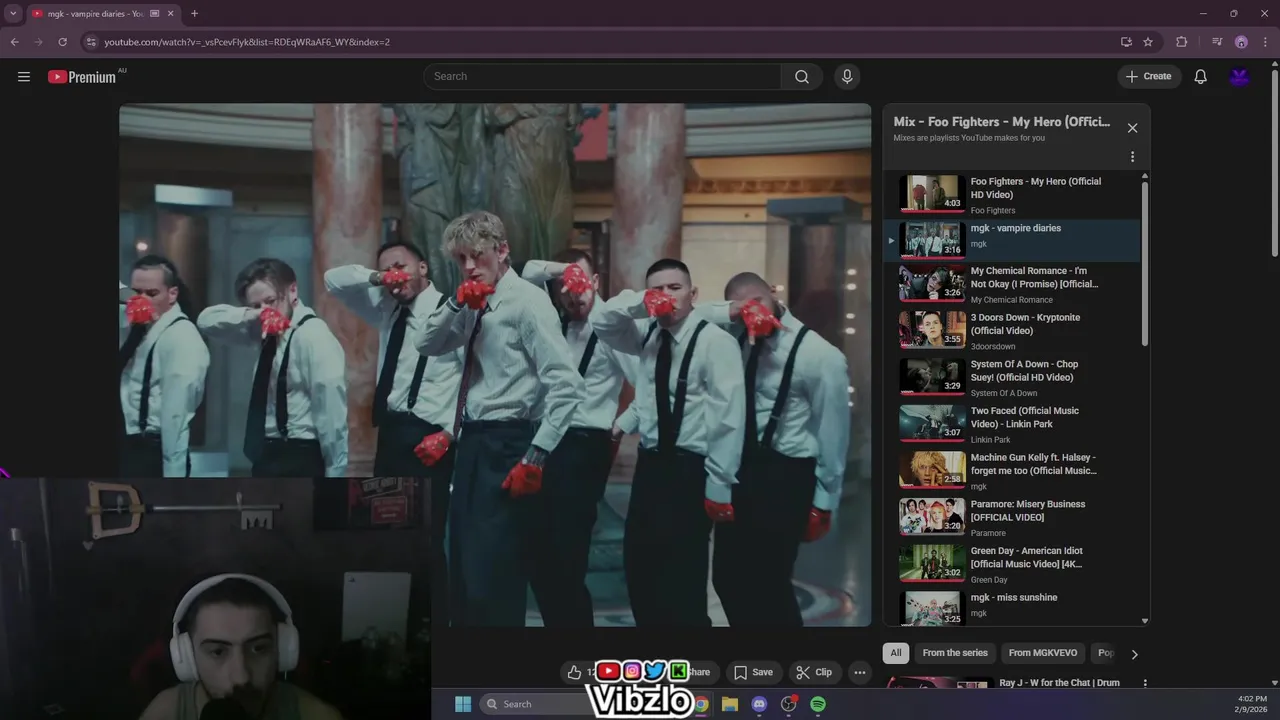
Task: Bookmark this page with the star
Action: [x=1148, y=42]
